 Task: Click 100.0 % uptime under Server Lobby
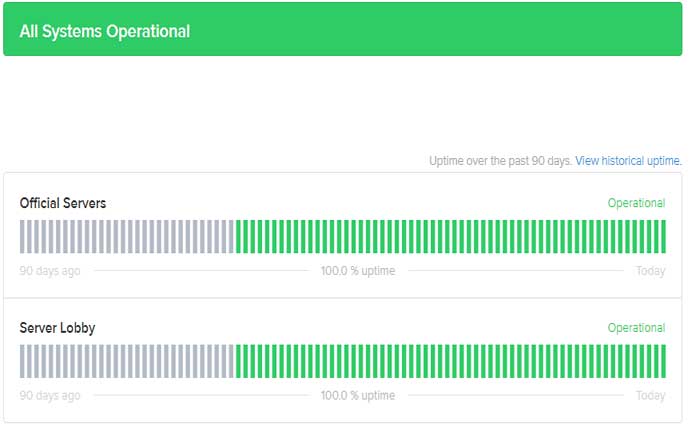point(357,396)
